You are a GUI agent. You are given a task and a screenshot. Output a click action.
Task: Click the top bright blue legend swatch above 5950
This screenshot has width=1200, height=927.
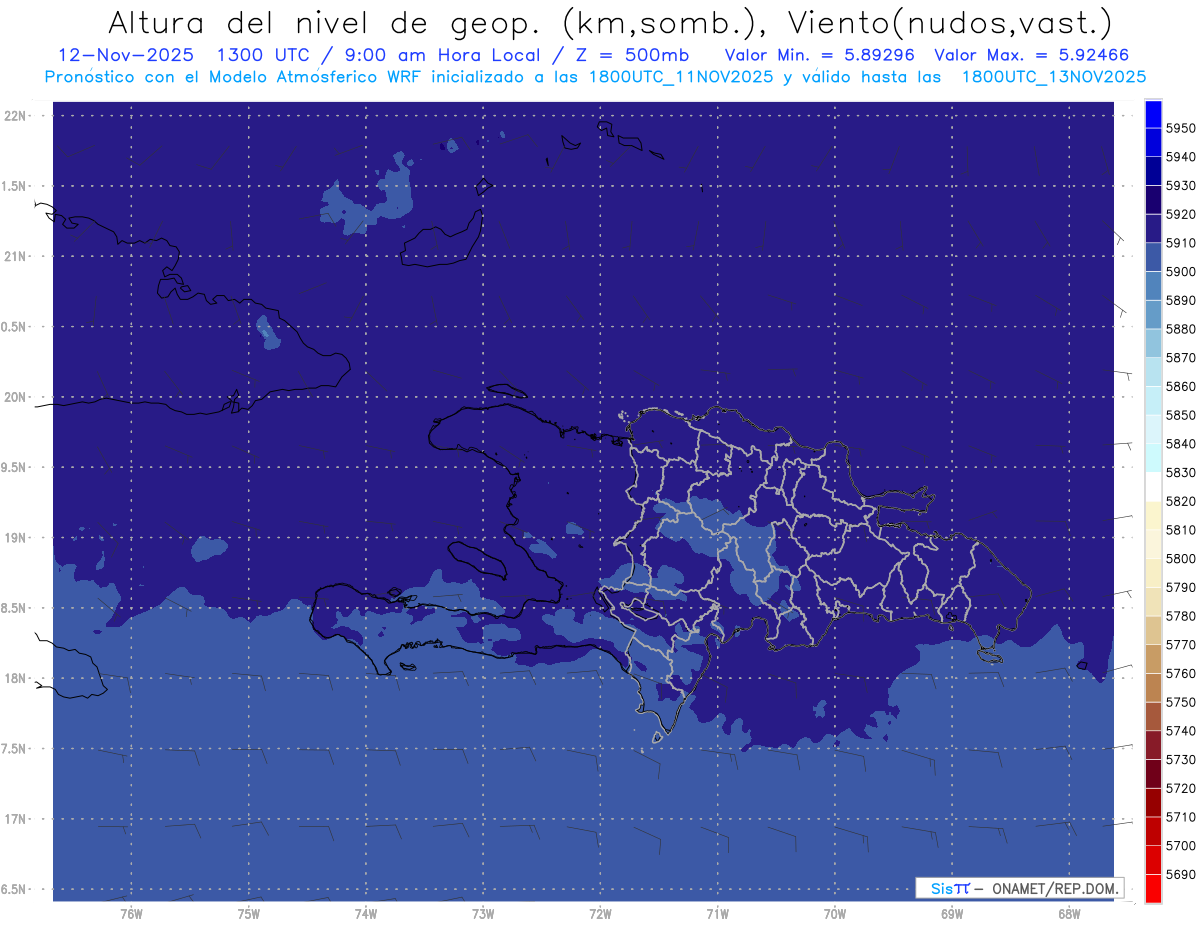coord(1153,115)
